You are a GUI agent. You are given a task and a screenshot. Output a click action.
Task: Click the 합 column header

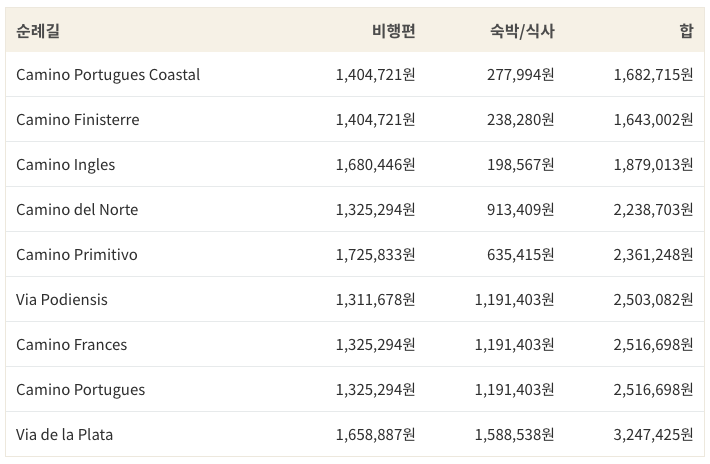click(686, 31)
